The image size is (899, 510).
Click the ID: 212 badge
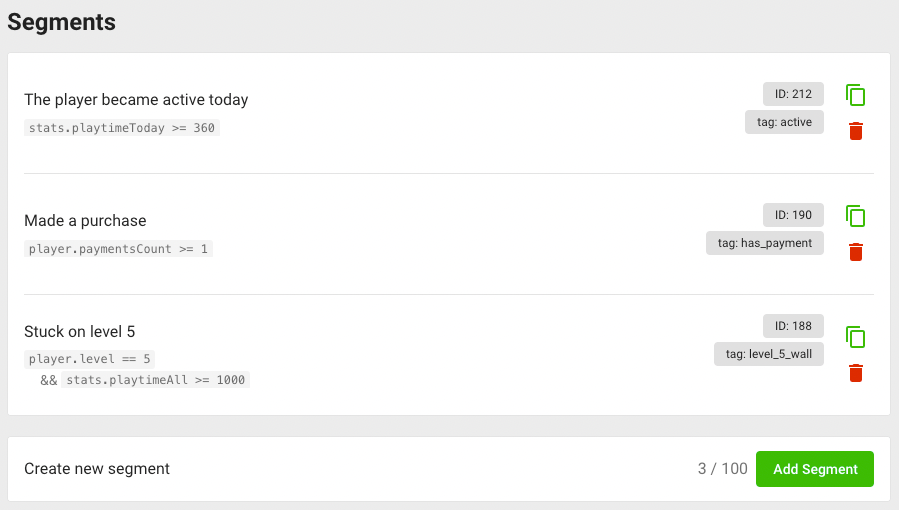(x=793, y=94)
